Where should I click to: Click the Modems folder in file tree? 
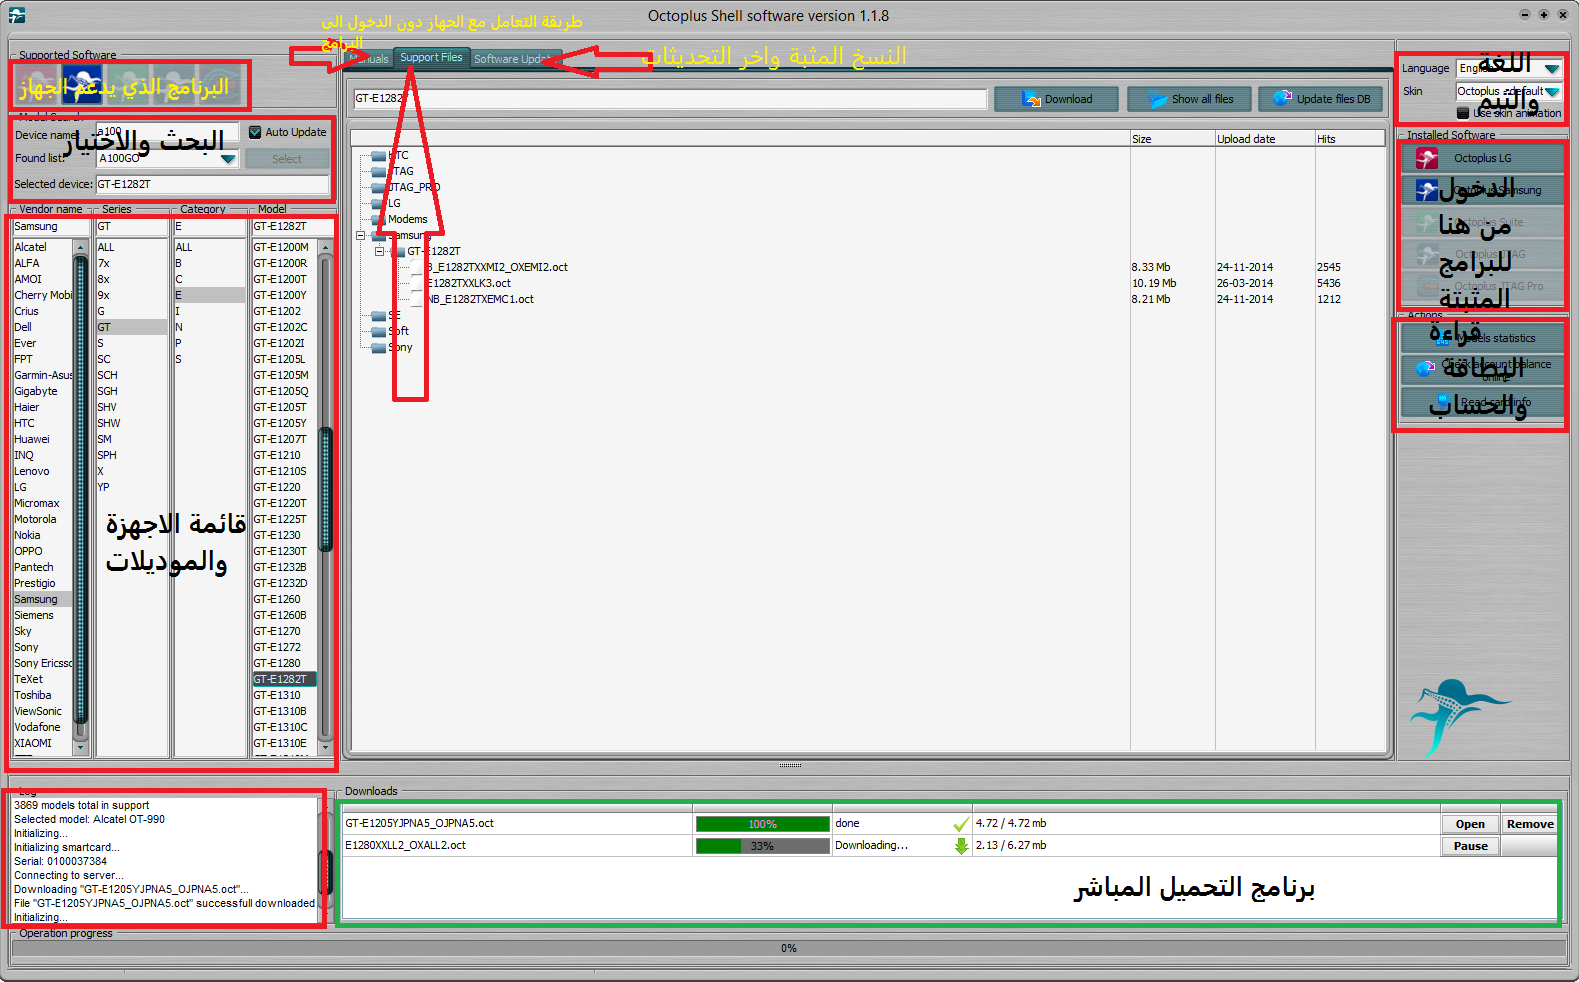399,219
